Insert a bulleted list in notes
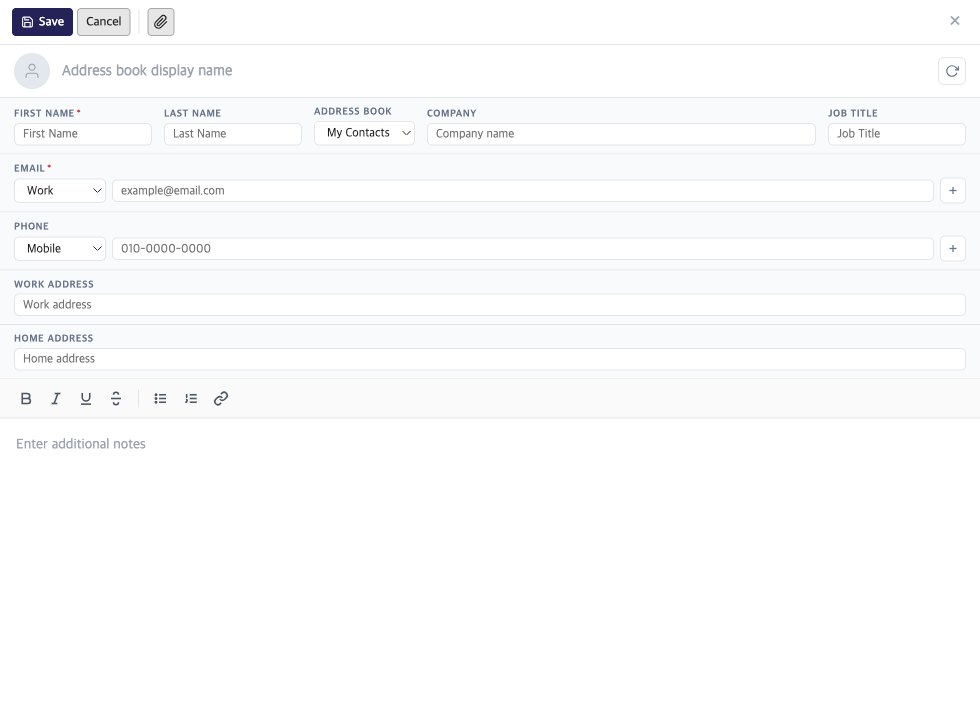The height and width of the screenshot is (720, 980). [x=161, y=399]
